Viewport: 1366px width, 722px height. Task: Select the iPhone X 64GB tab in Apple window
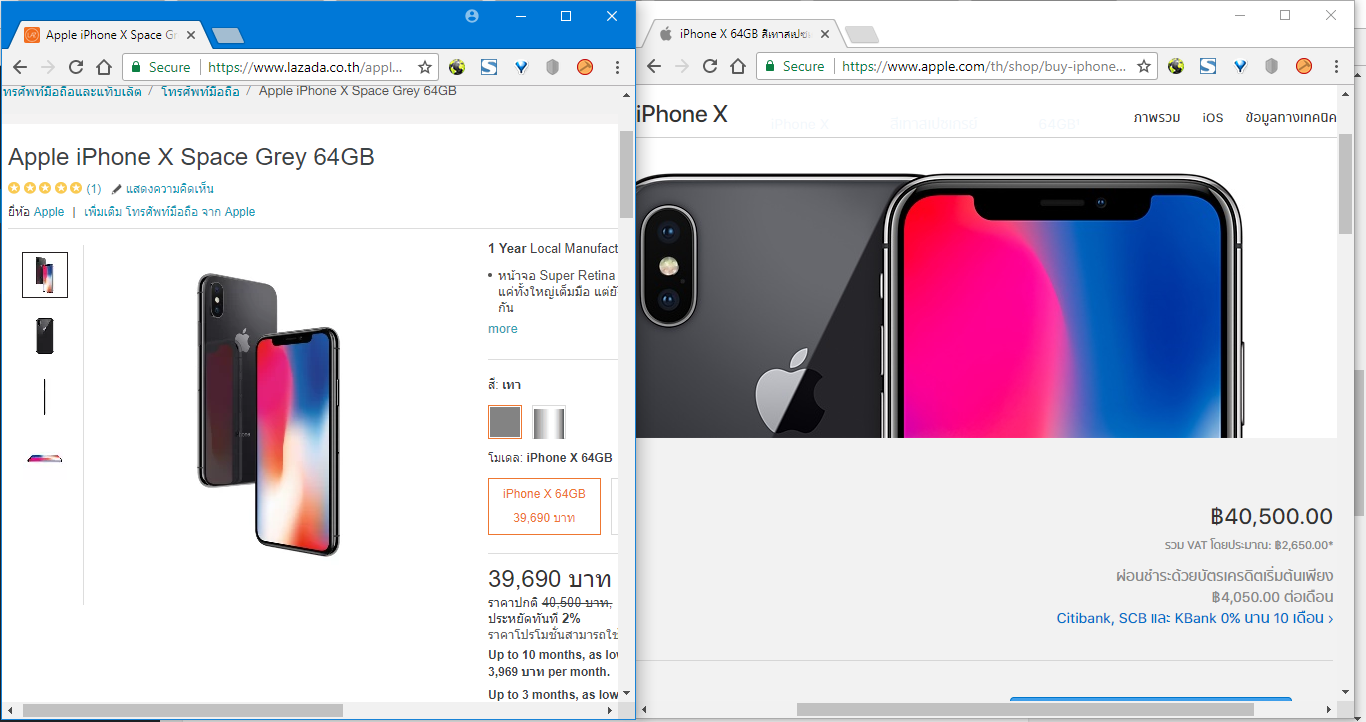[744, 34]
